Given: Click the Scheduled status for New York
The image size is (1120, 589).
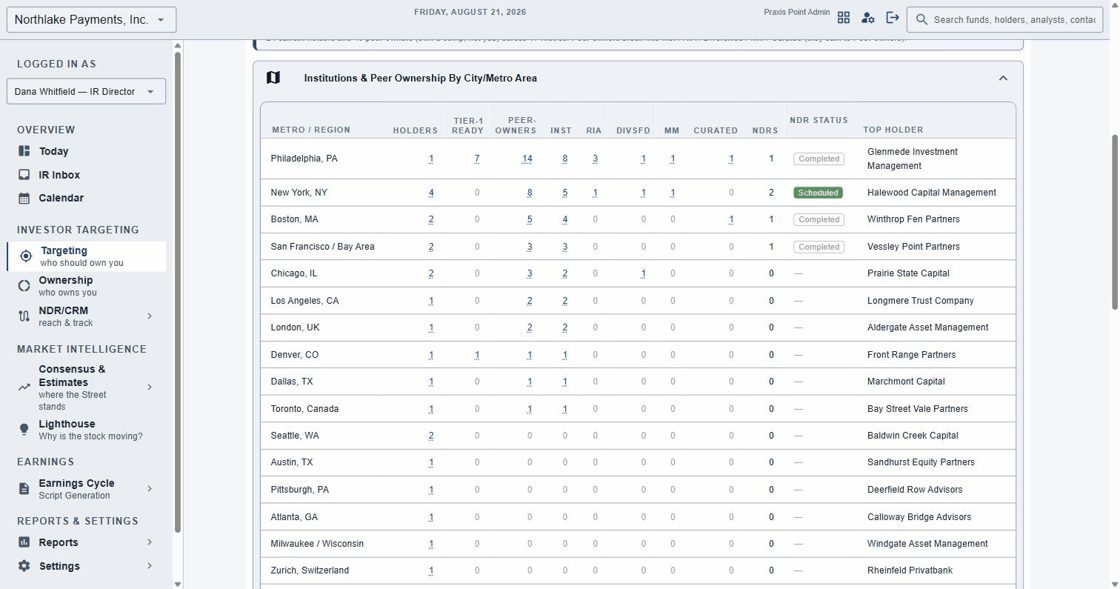Looking at the screenshot, I should point(818,193).
